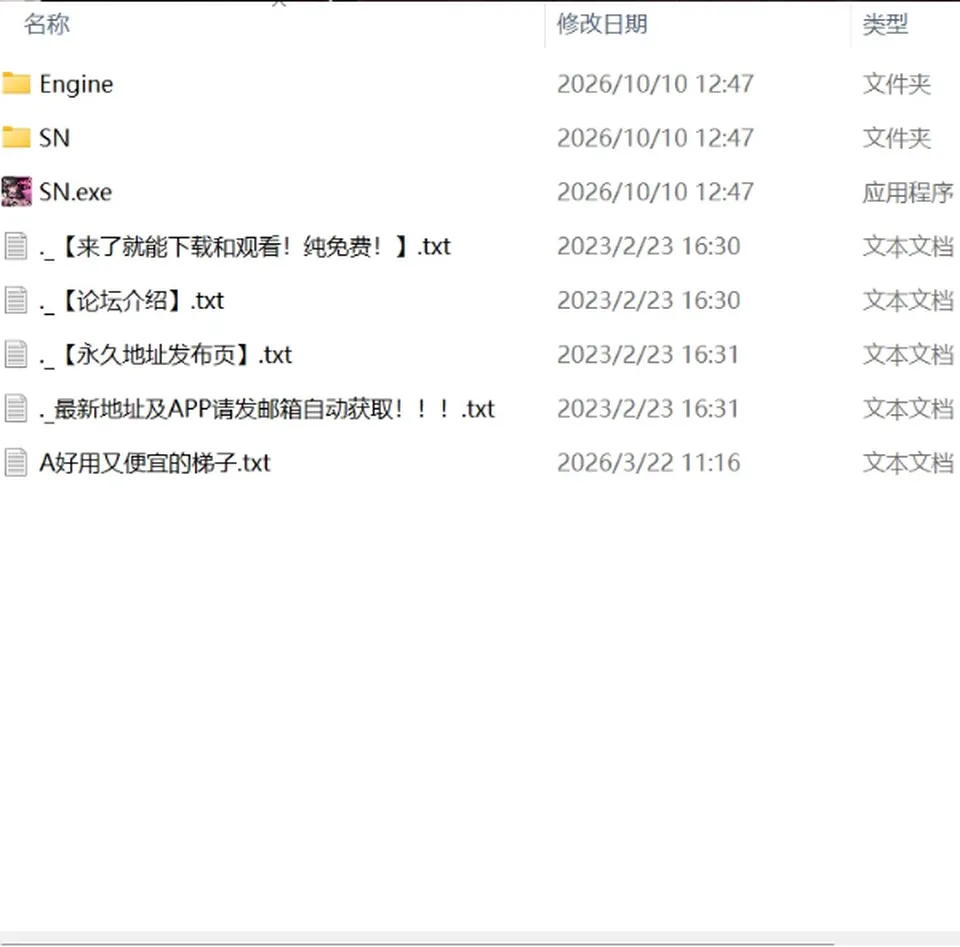Click date 2026/3/22 11:16 in list
This screenshot has height=947, width=960.
[x=648, y=463]
